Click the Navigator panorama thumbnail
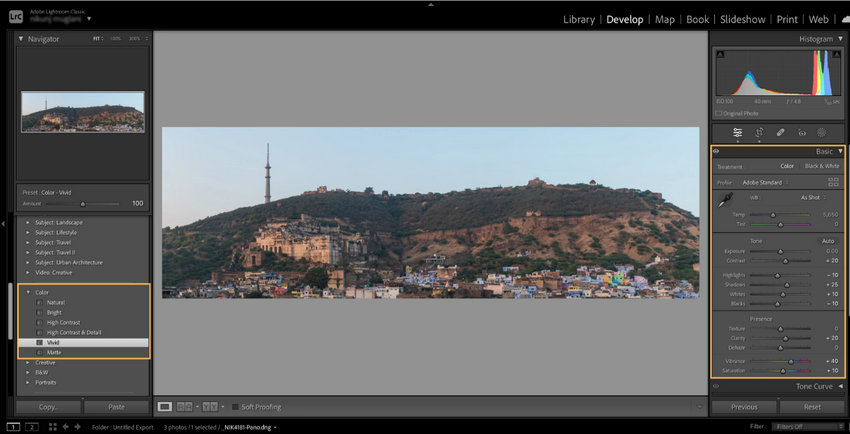850x434 pixels. tap(83, 112)
